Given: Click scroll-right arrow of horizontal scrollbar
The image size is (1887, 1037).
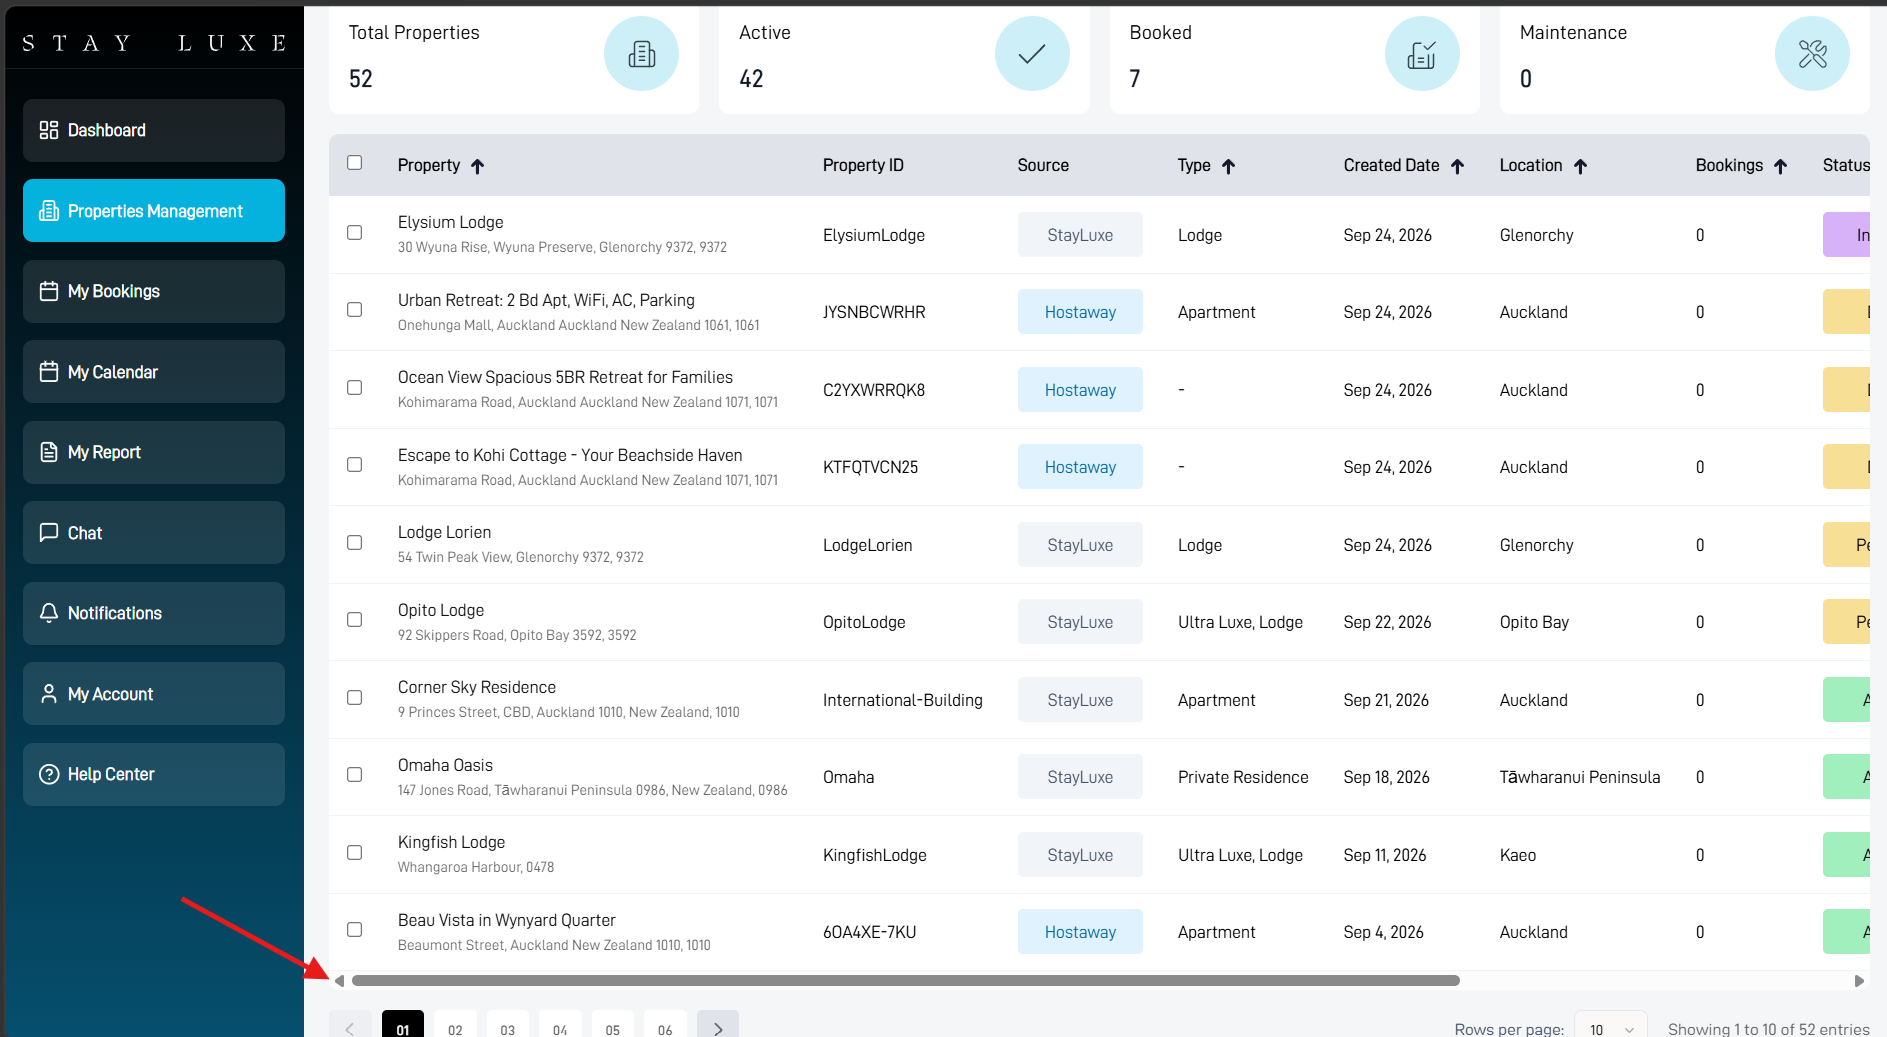Looking at the screenshot, I should pyautogui.click(x=1859, y=981).
